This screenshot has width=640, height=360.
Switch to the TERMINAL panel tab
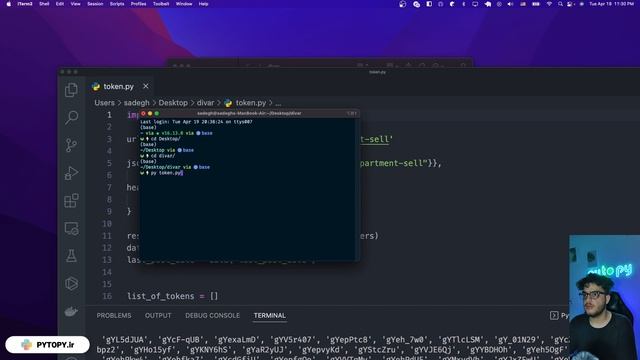pyautogui.click(x=269, y=316)
